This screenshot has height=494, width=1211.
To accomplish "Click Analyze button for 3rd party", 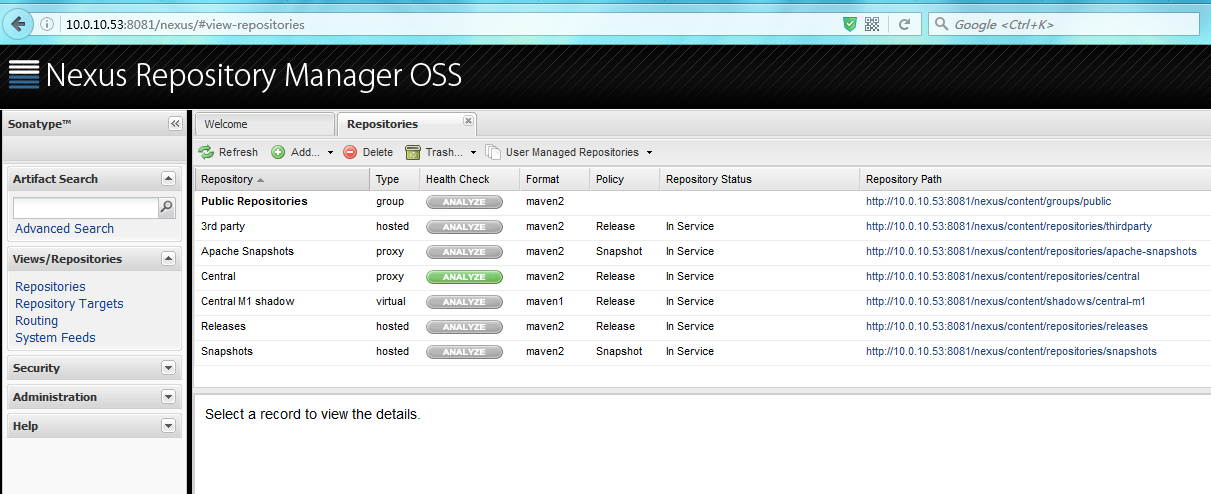I will tap(464, 227).
